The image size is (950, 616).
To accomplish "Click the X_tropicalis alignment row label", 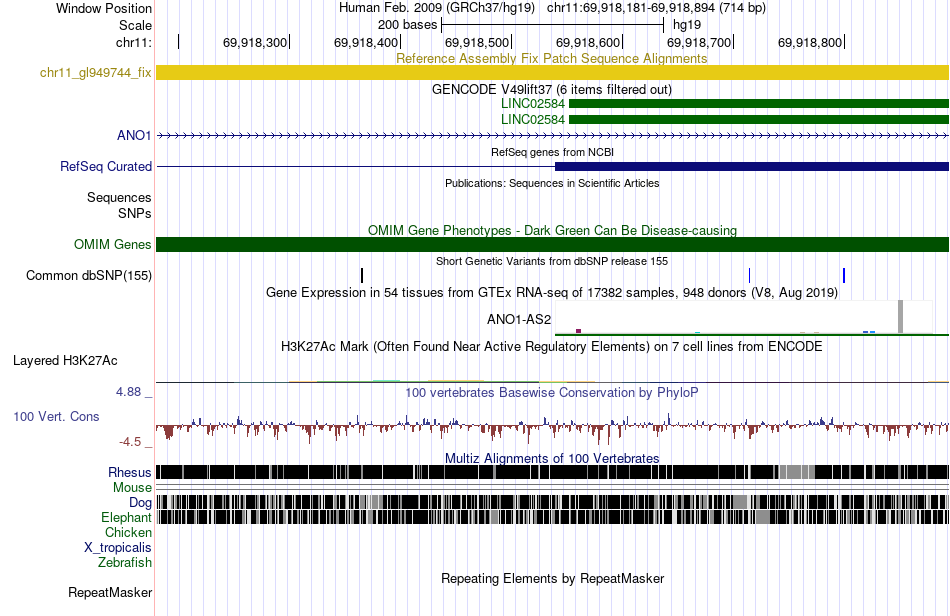I will click(118, 548).
